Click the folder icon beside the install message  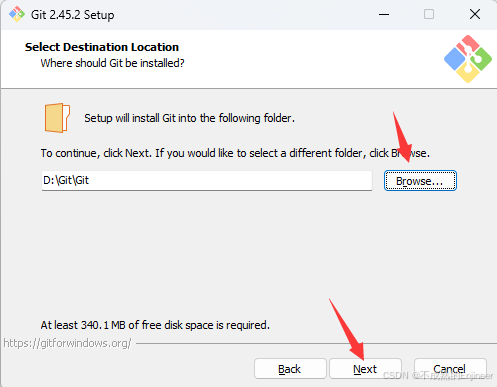[57, 118]
